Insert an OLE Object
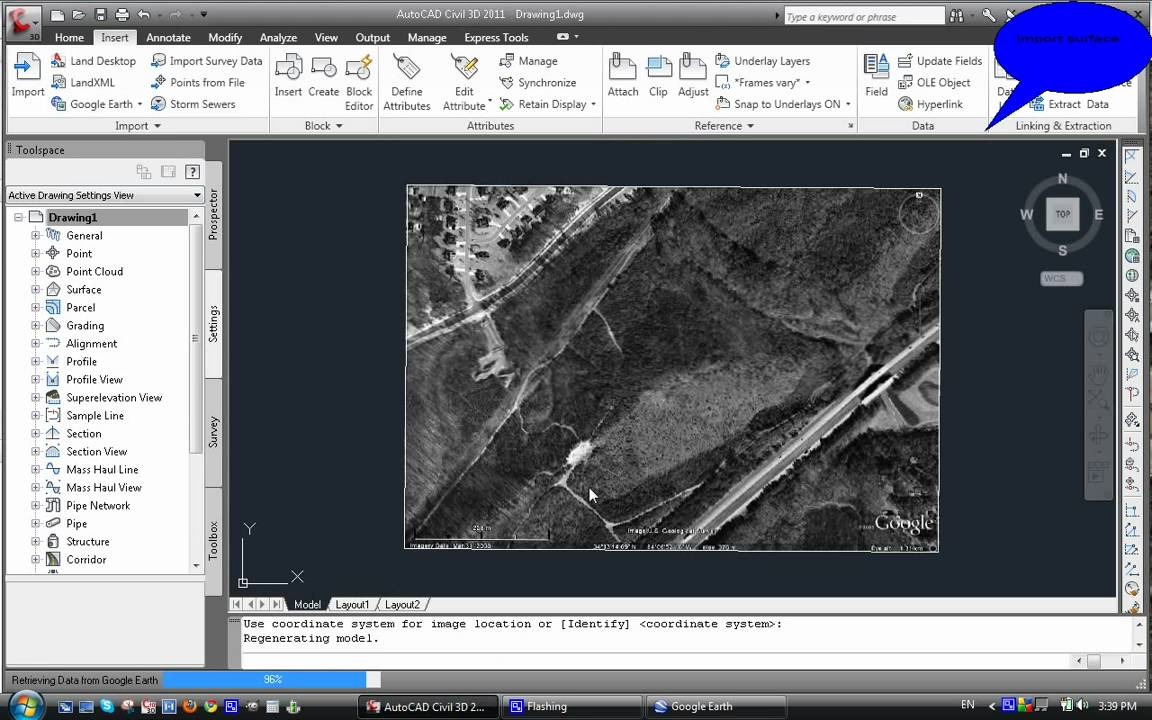The height and width of the screenshot is (720, 1152). pyautogui.click(x=934, y=82)
